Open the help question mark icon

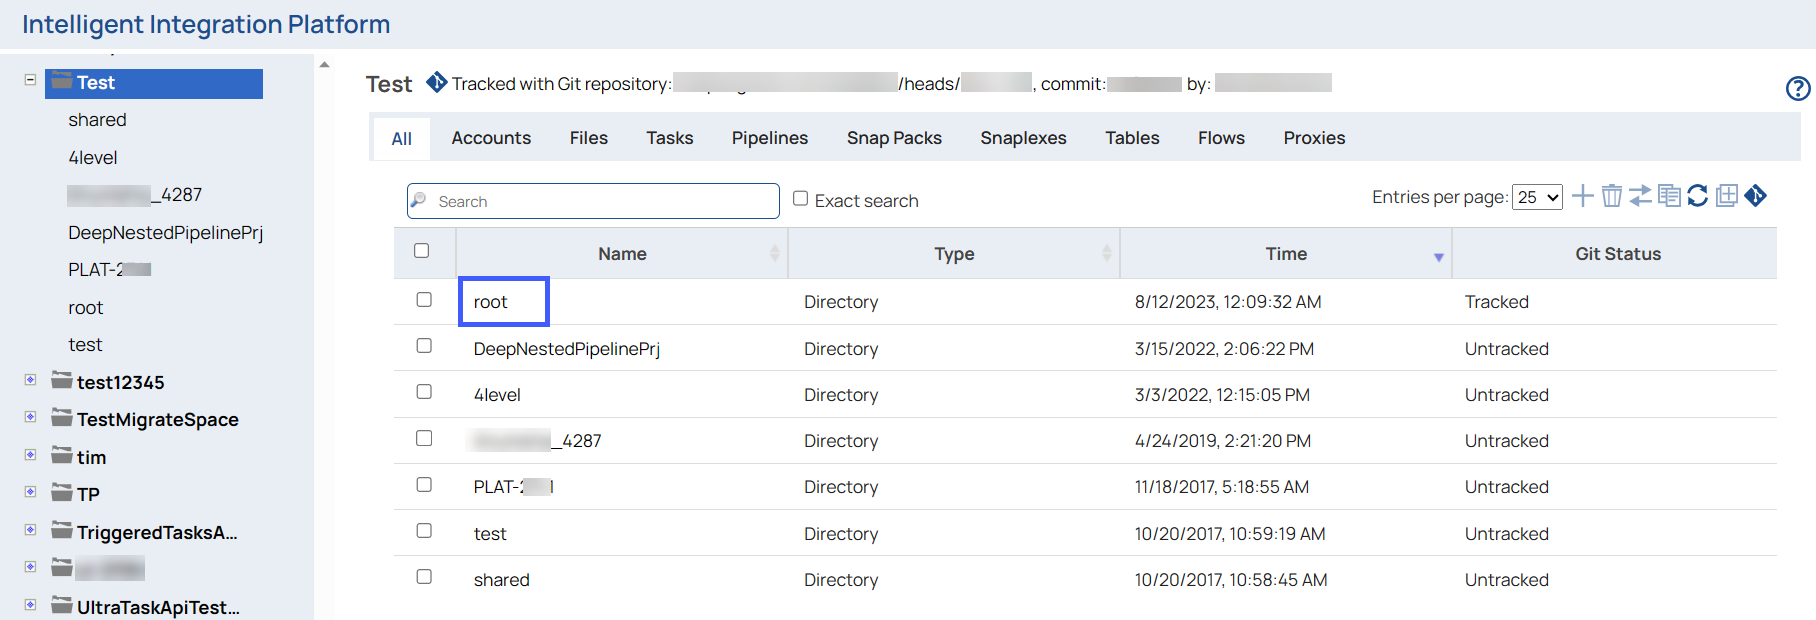(1797, 89)
